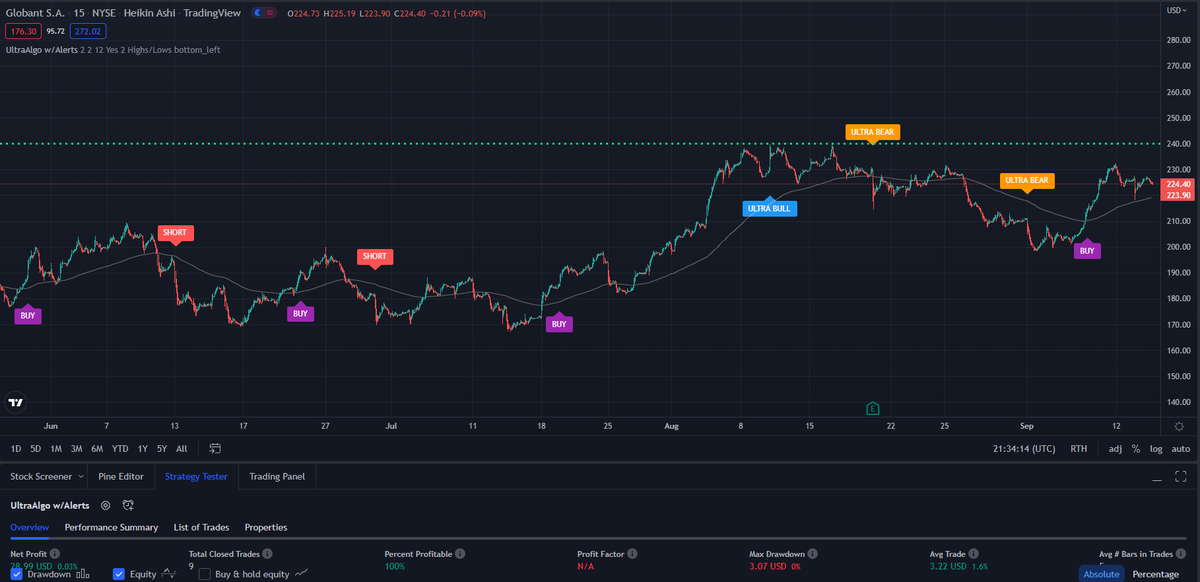This screenshot has width=1200, height=582.
Task: Click the first SHORT signal label near June 13
Action: [175, 232]
